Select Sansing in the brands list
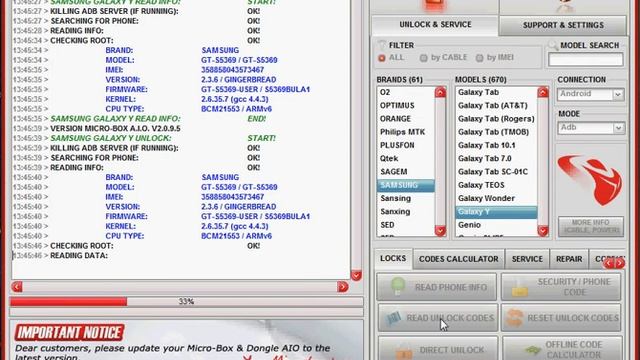This screenshot has width=640, height=360. [x=405, y=198]
